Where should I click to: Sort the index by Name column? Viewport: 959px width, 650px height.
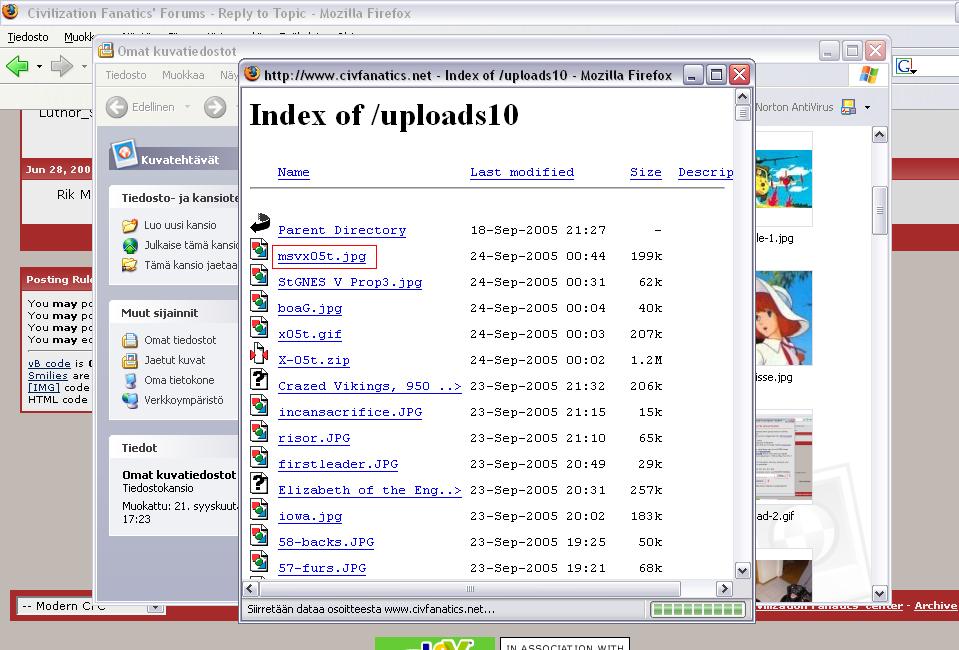click(x=294, y=172)
